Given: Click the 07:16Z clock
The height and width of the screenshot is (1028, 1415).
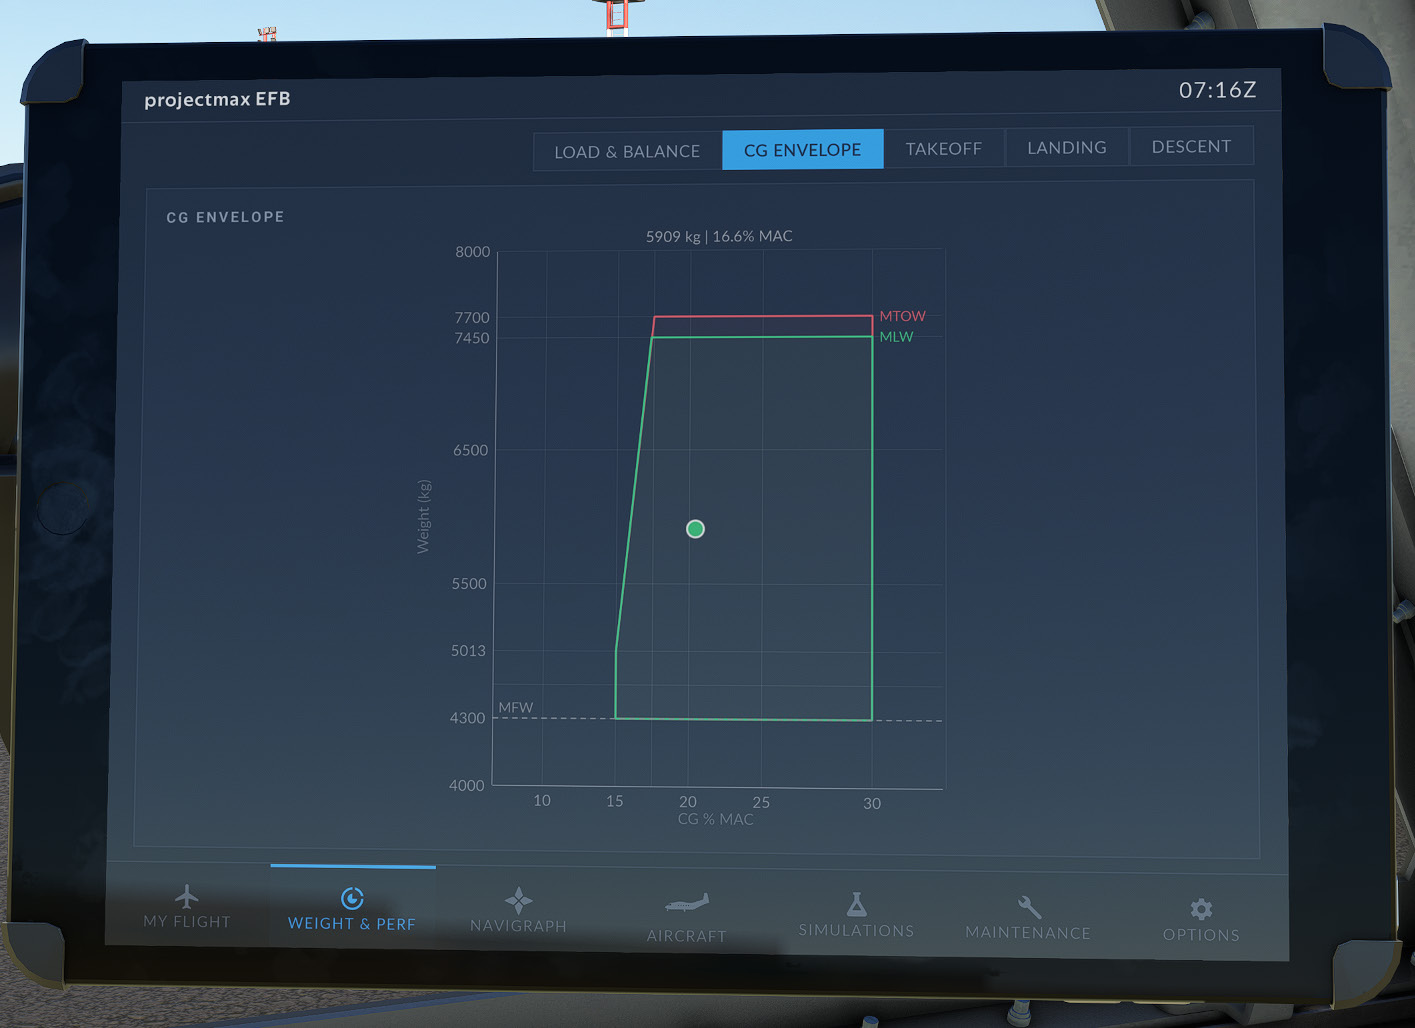Looking at the screenshot, I should (x=1217, y=90).
